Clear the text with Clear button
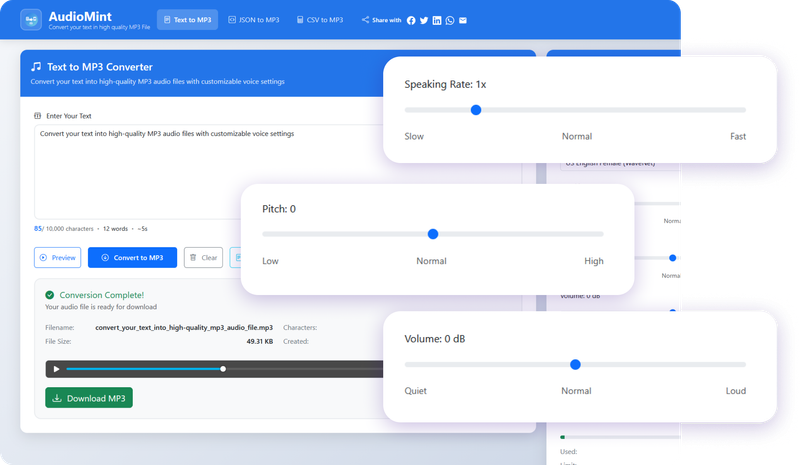The height and width of the screenshot is (465, 800). click(x=203, y=257)
